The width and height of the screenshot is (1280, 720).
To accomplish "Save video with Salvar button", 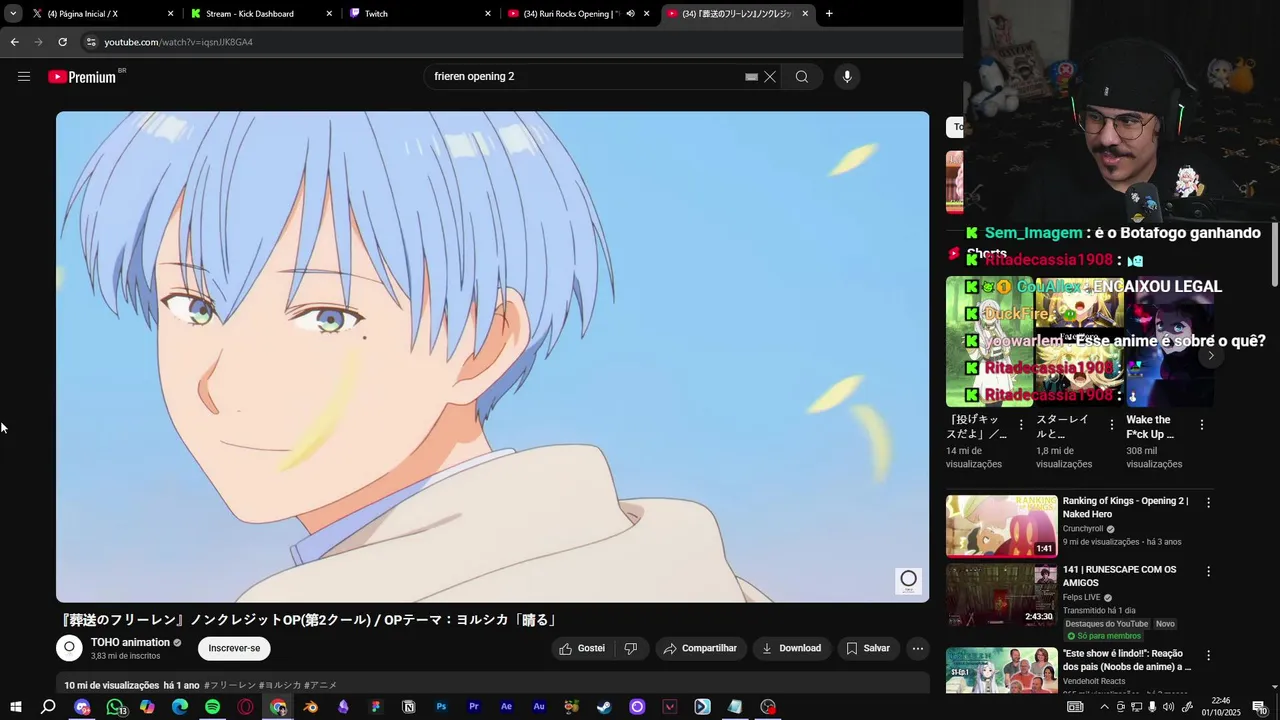I will pos(868,648).
